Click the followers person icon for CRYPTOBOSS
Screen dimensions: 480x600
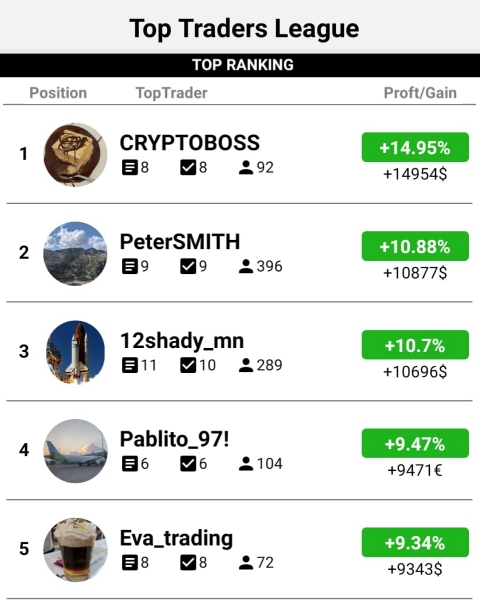click(x=246, y=168)
